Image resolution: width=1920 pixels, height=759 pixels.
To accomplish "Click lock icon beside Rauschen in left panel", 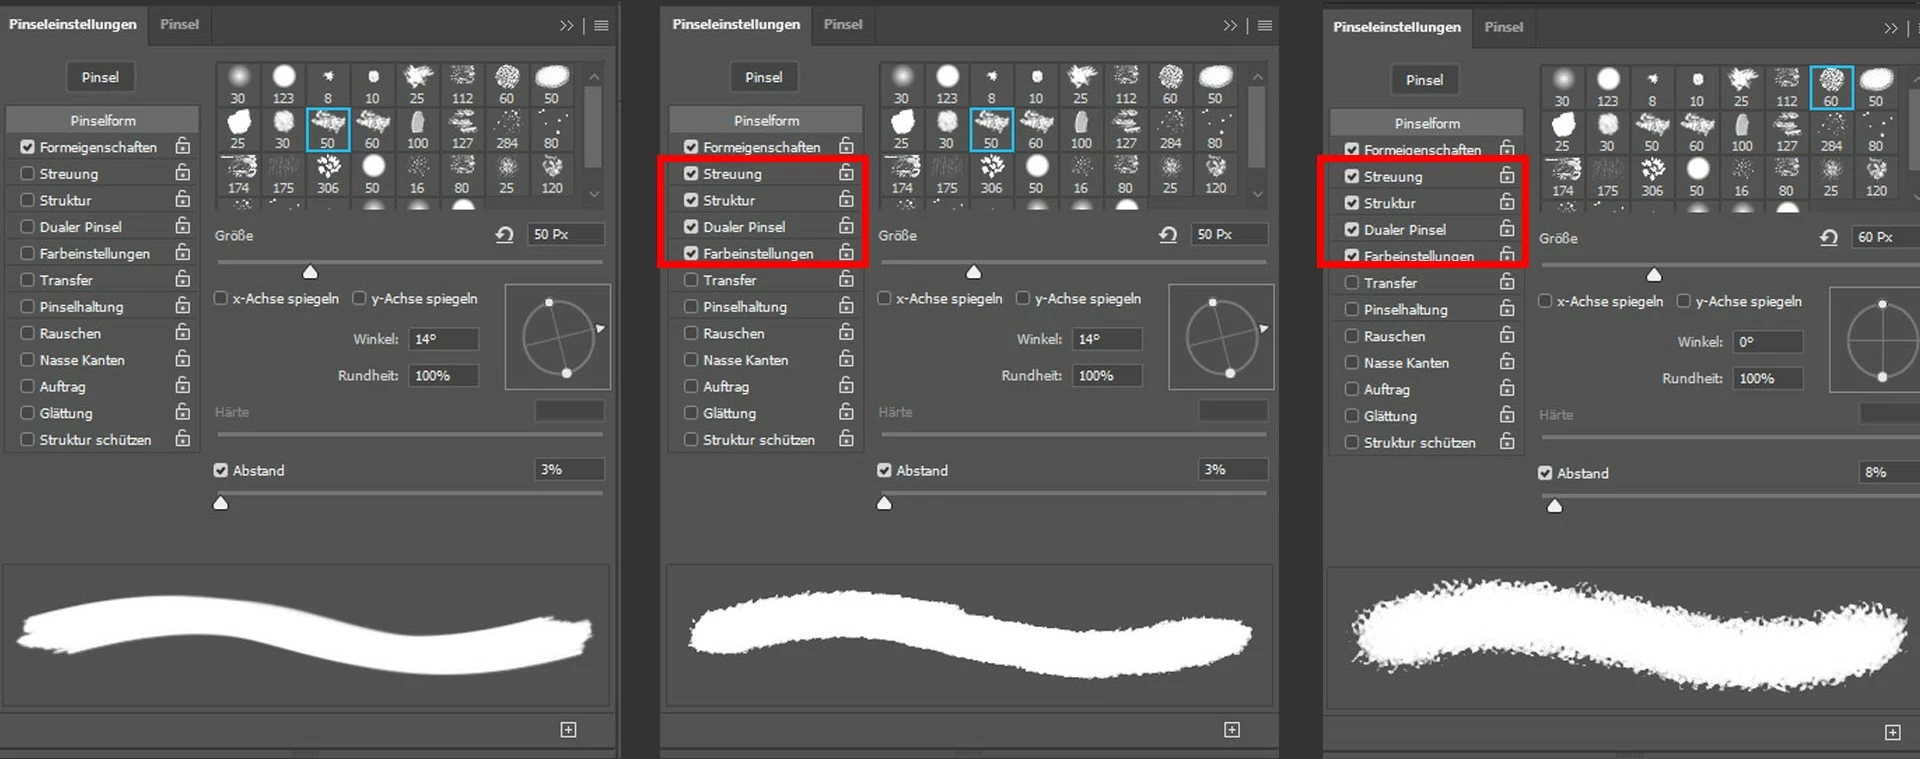I will tap(183, 332).
